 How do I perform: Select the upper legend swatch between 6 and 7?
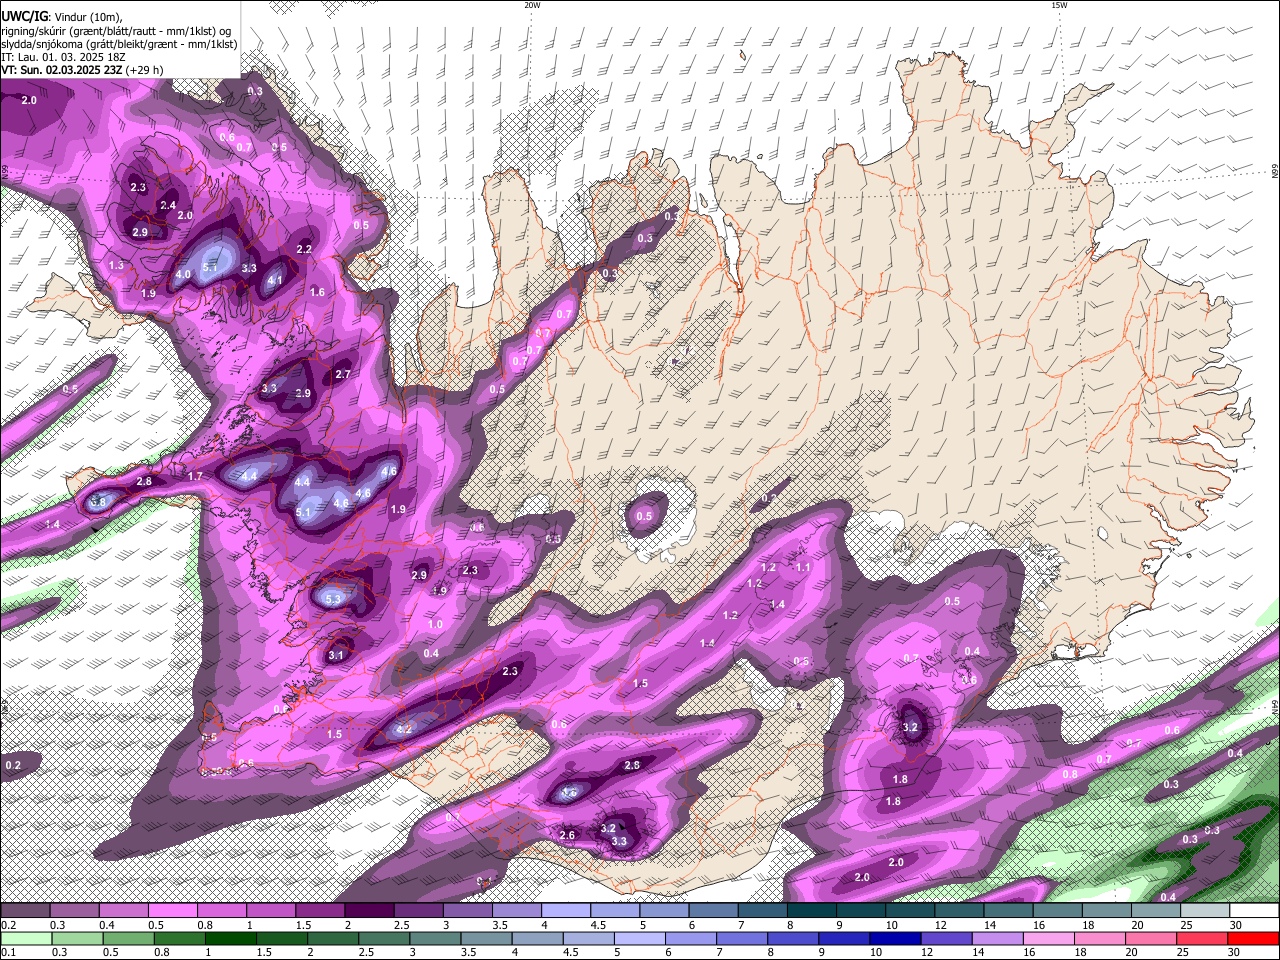point(713,911)
